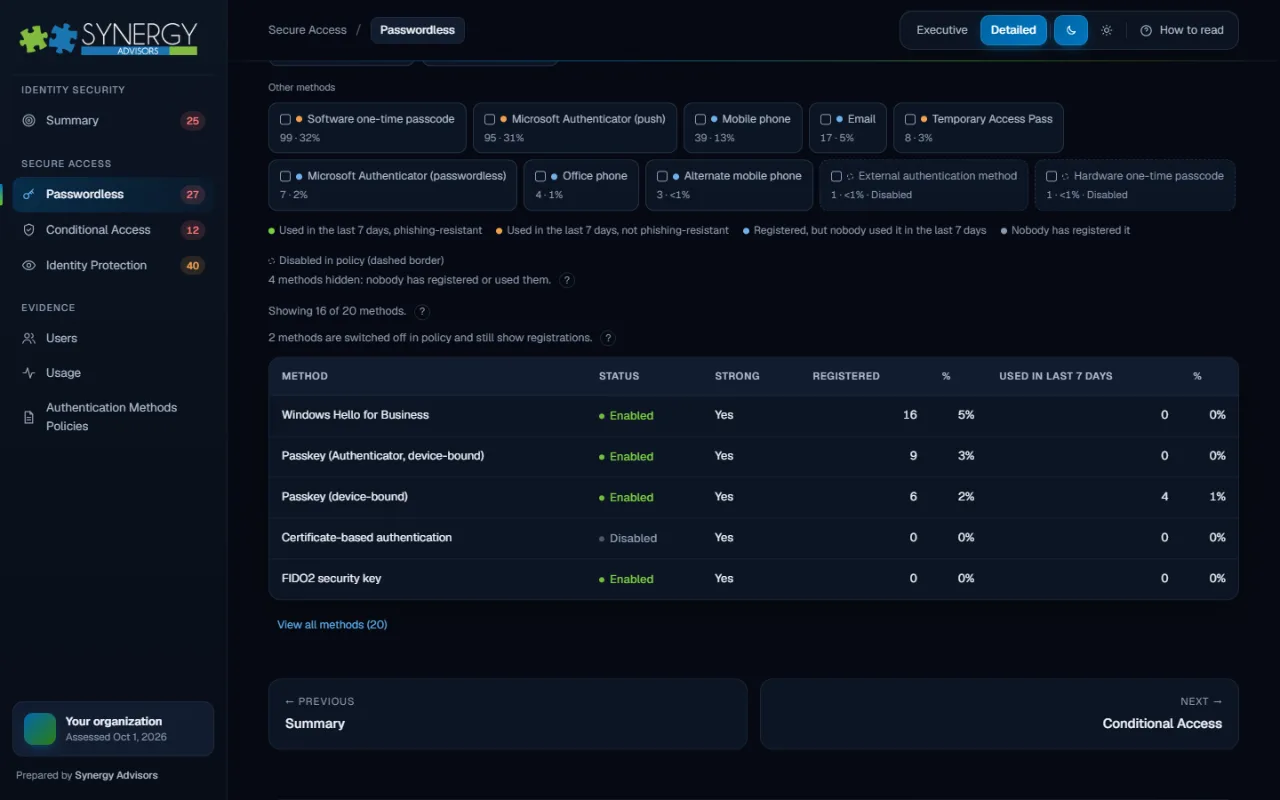
Task: Expand View all methods (20)
Action: [x=332, y=625]
